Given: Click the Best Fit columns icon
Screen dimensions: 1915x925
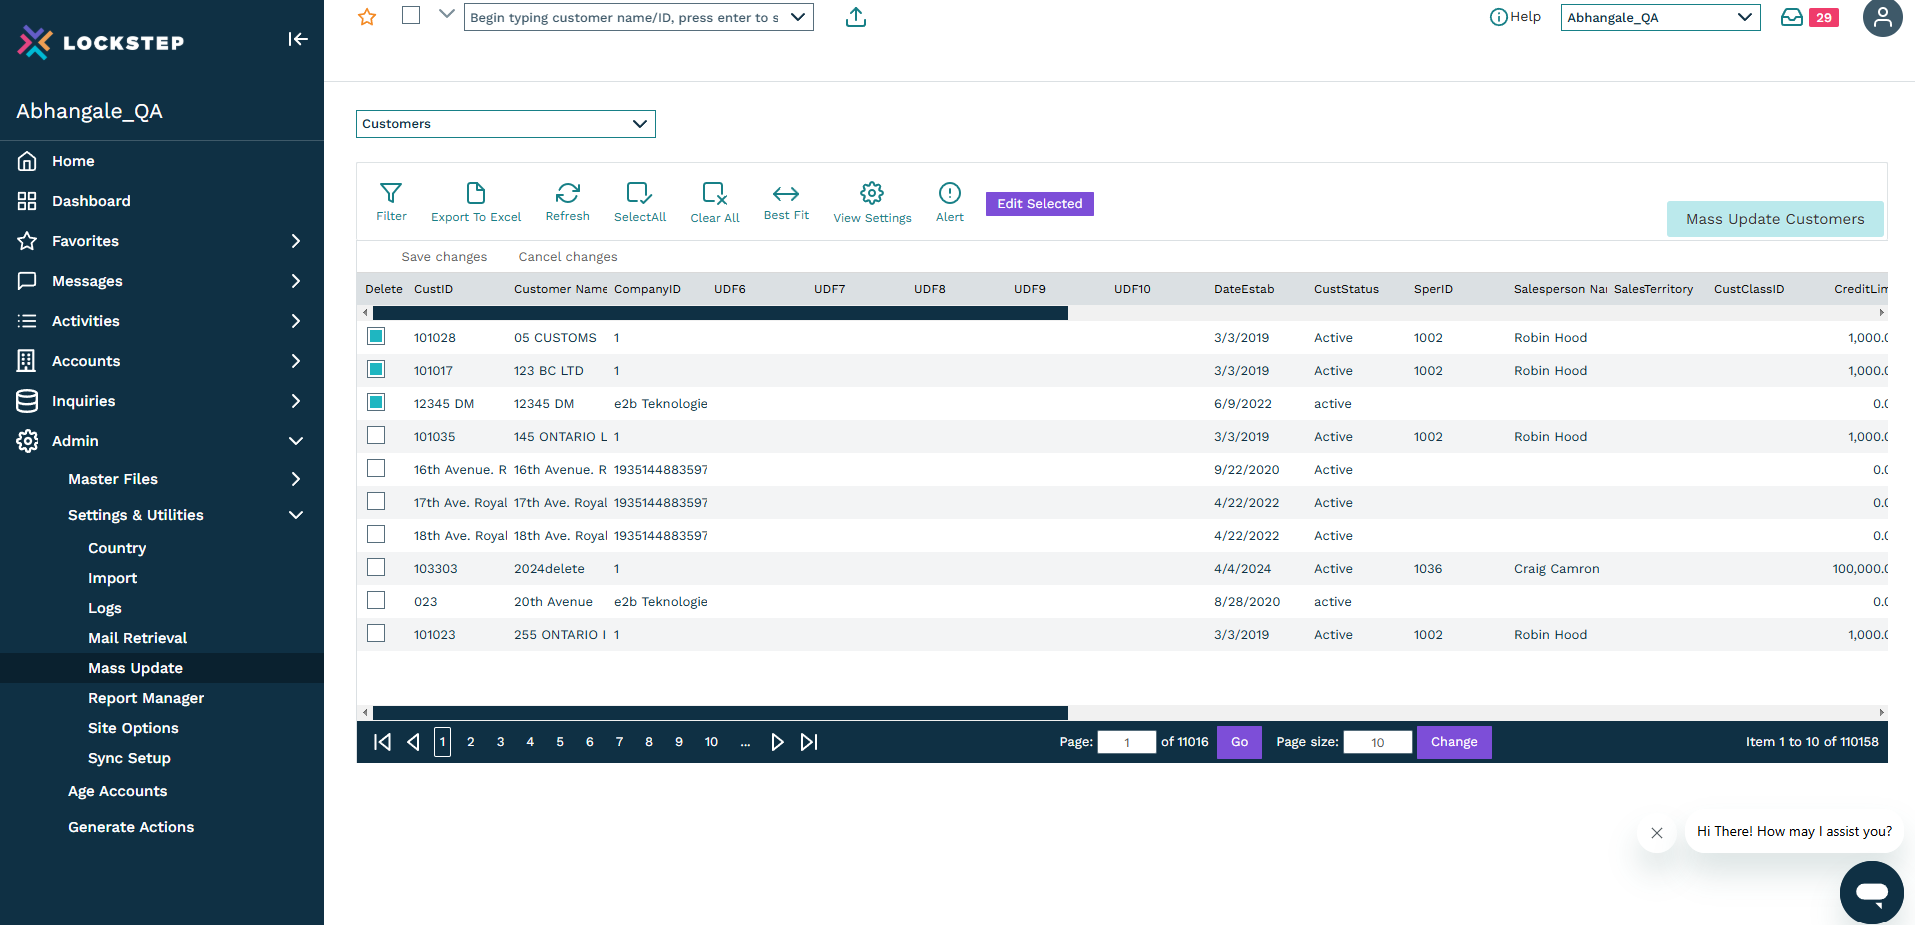Looking at the screenshot, I should [786, 193].
